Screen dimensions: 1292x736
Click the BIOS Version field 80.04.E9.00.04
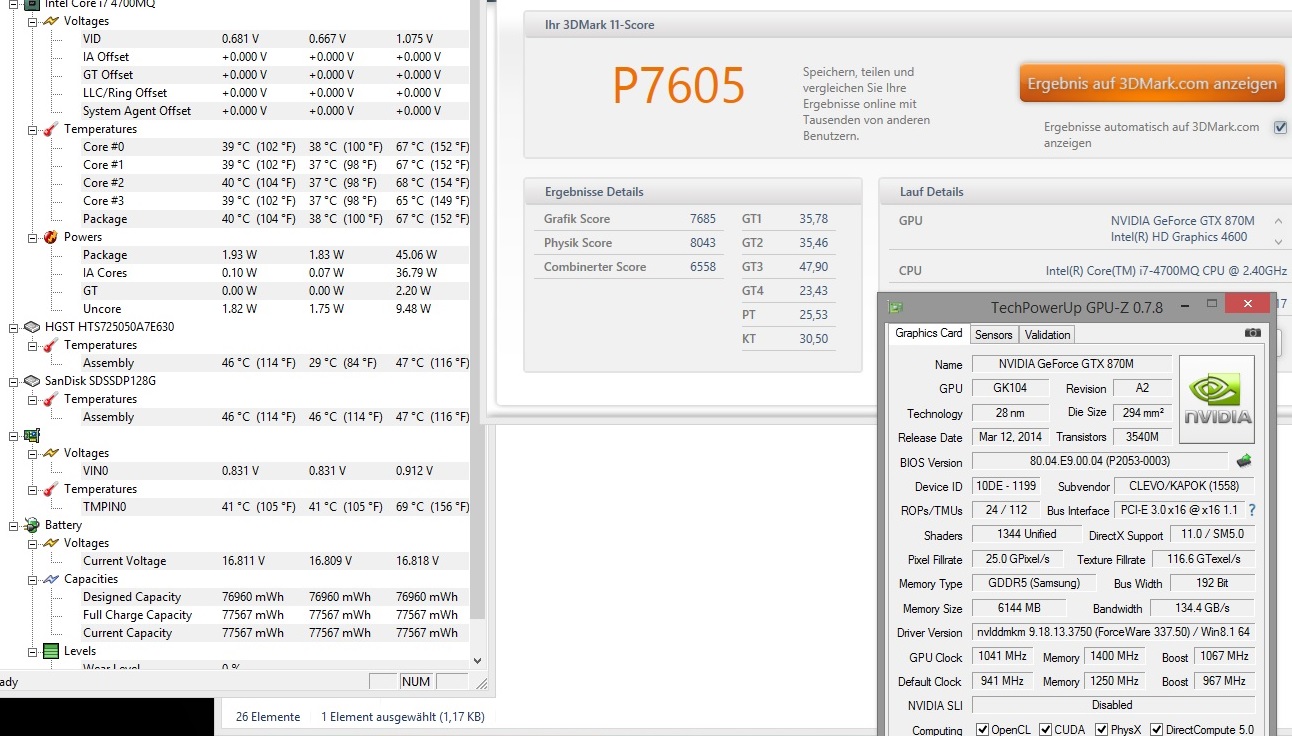click(x=1100, y=462)
